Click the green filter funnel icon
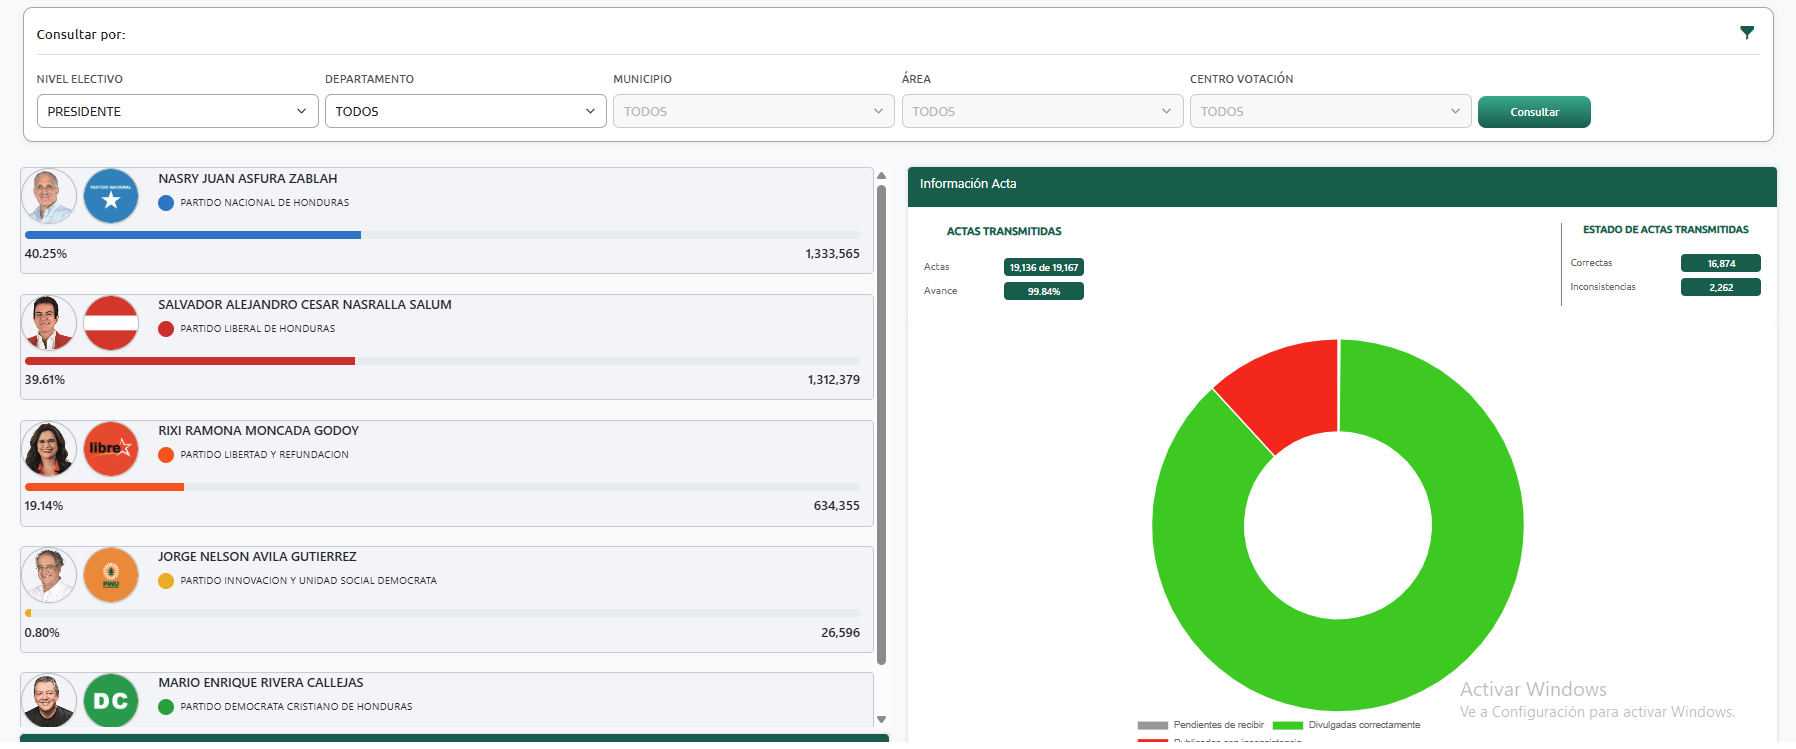1796x749 pixels. 1746,33
